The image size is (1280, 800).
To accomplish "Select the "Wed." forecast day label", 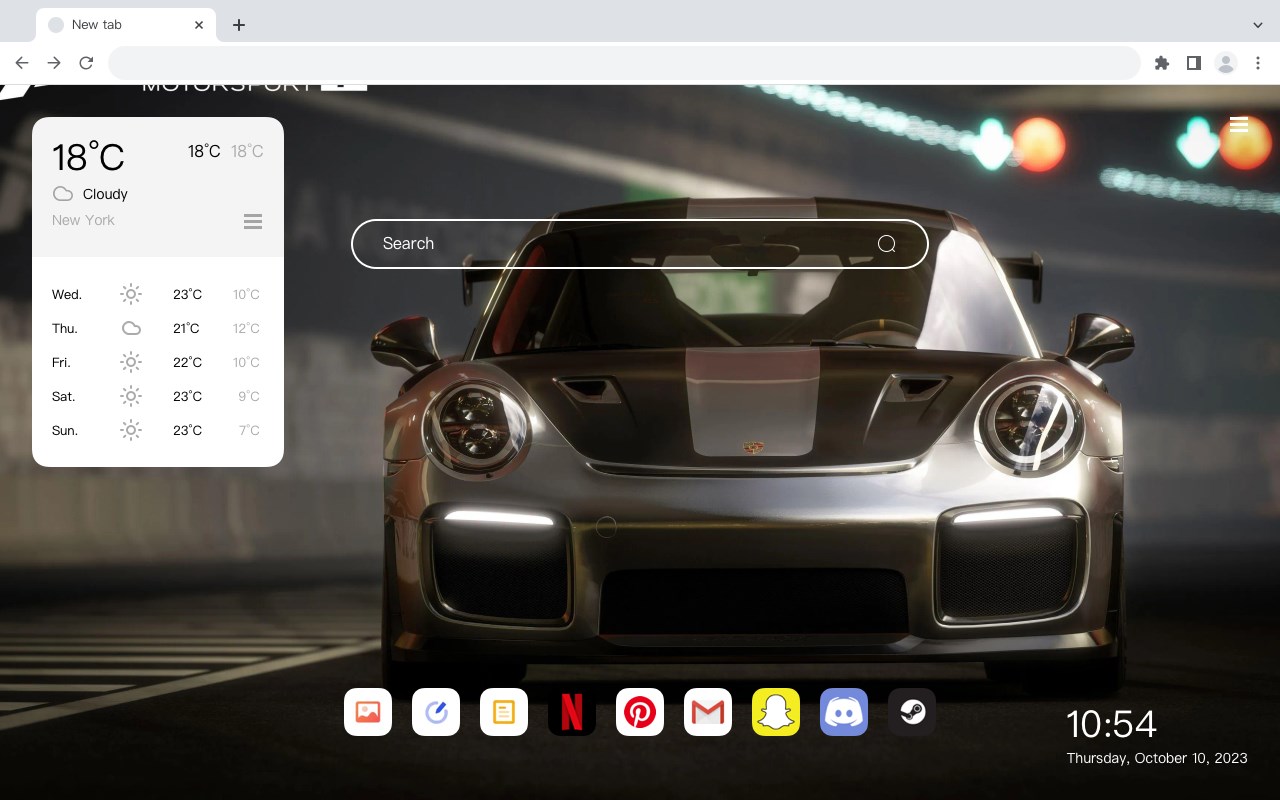I will (x=67, y=294).
